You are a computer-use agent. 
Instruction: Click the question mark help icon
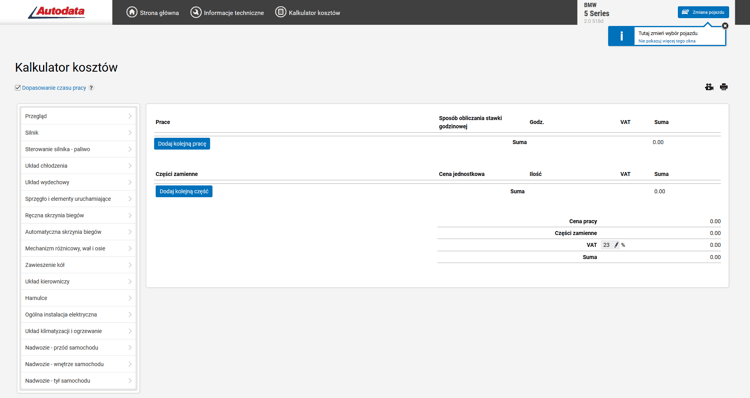[91, 88]
